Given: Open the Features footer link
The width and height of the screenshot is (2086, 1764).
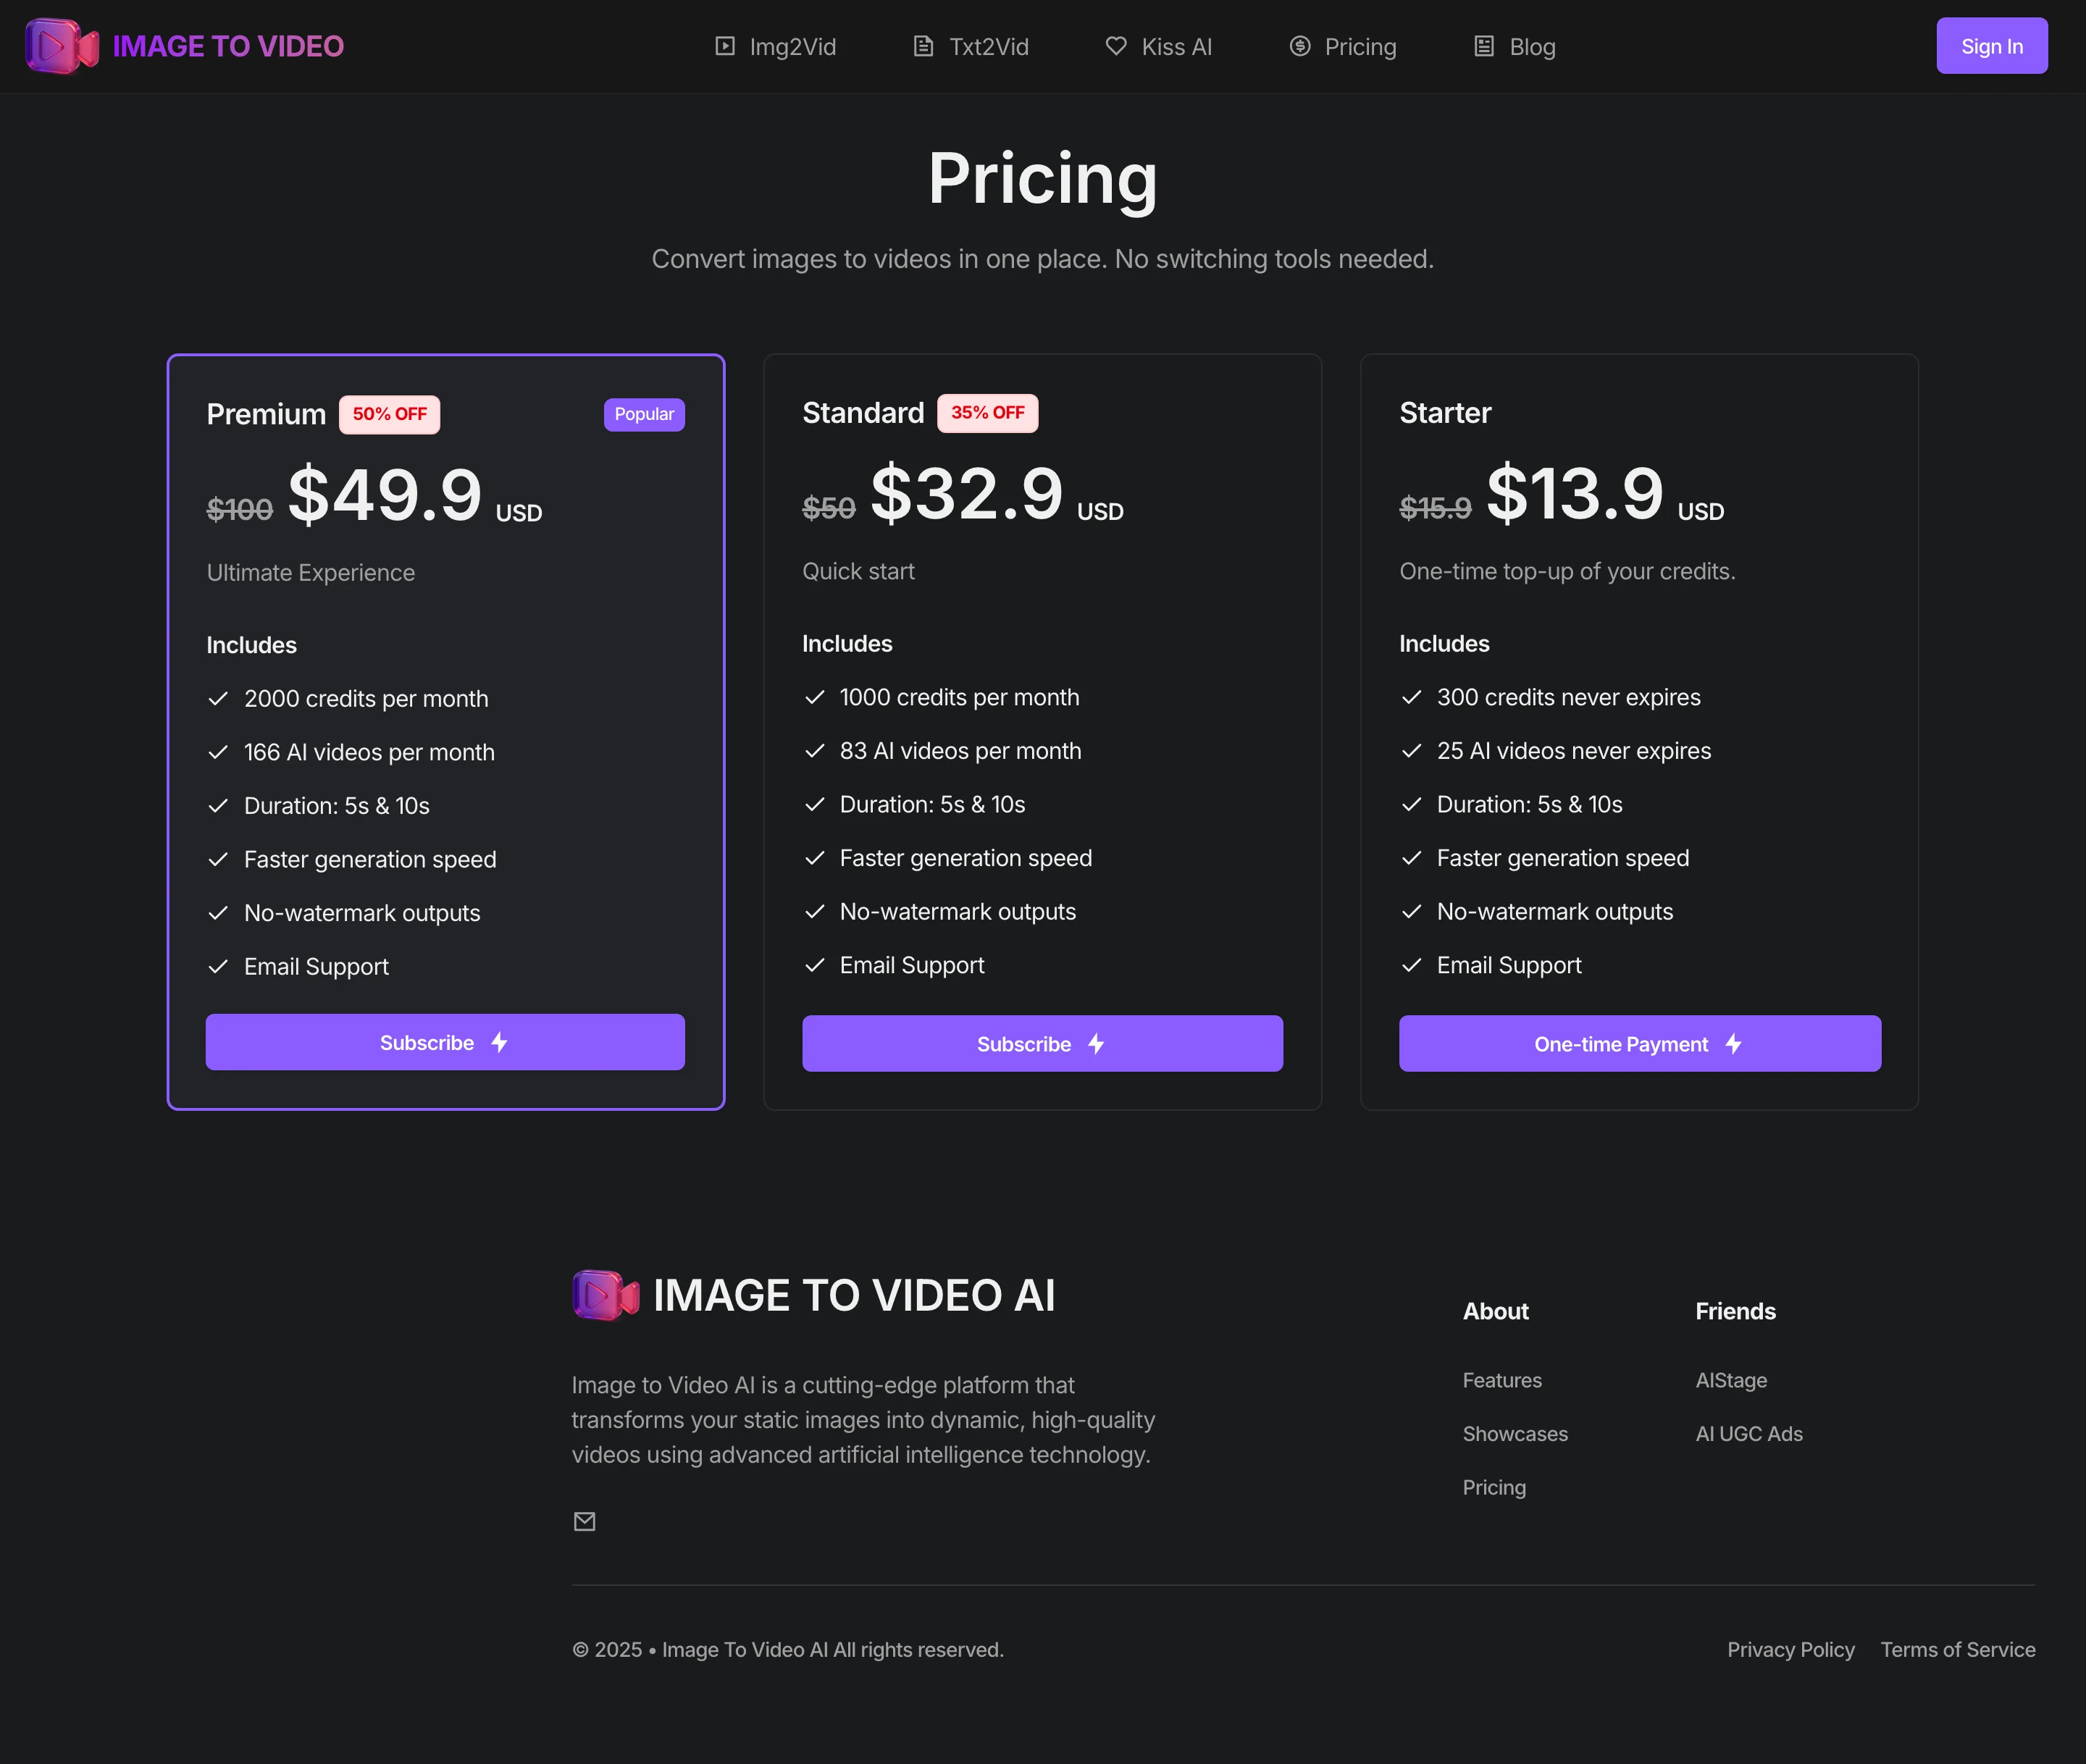Looking at the screenshot, I should tap(1502, 1380).
